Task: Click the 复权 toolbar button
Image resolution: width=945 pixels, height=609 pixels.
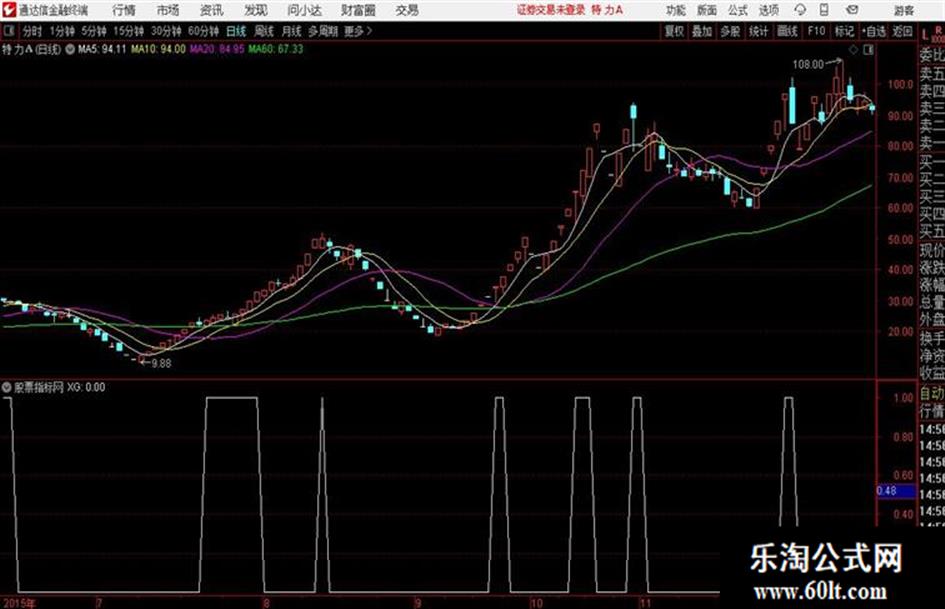Action: (674, 31)
